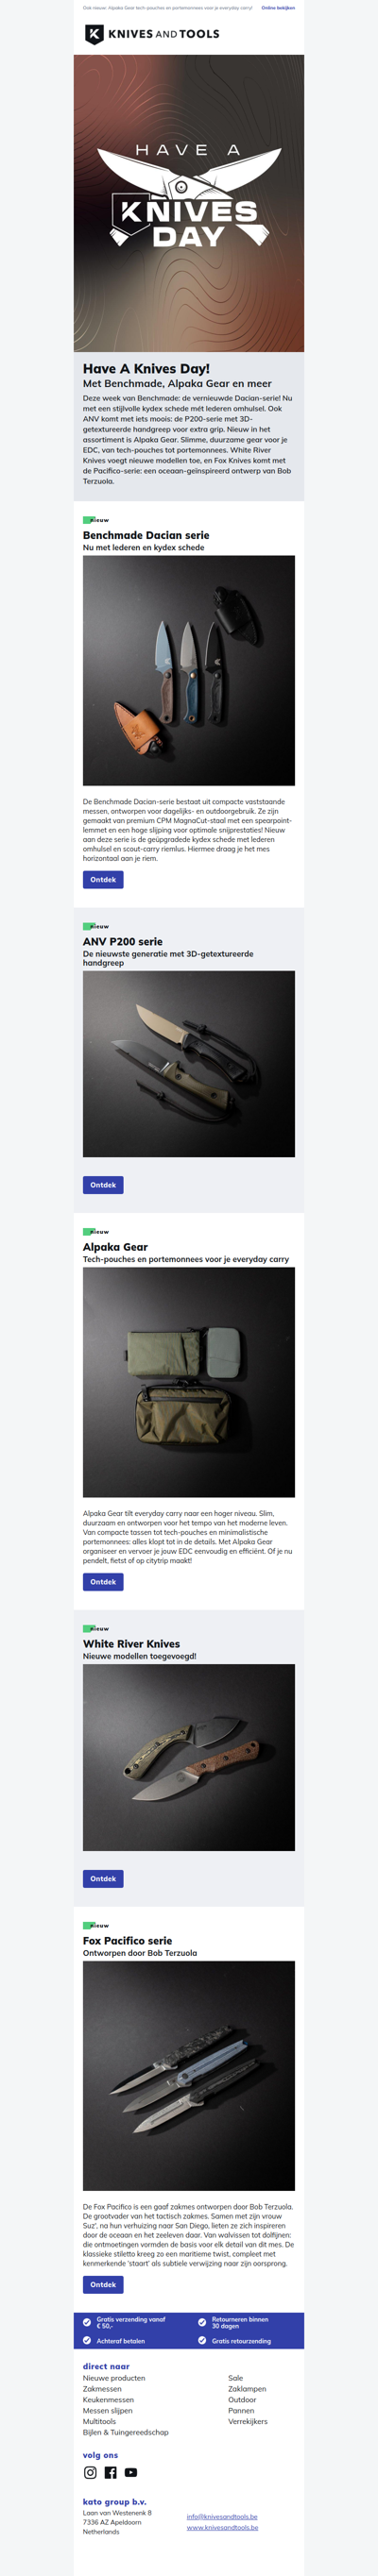This screenshot has width=378, height=2576.
Task: Open the Instagram icon under volg ons
Action: pyautogui.click(x=90, y=2472)
